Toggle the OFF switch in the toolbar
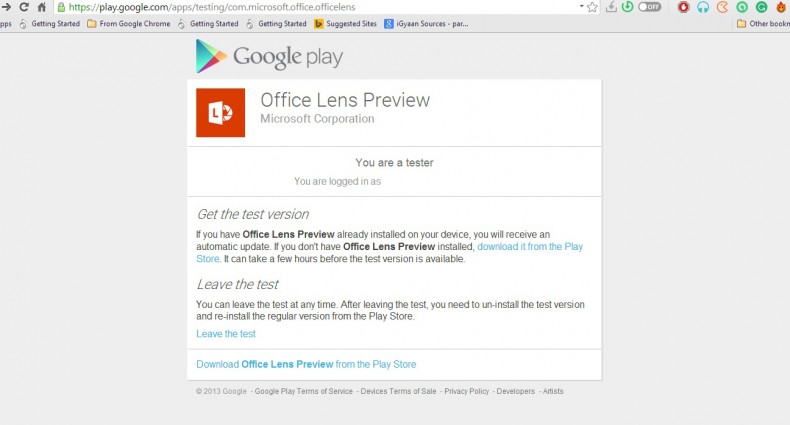The image size is (790, 425). (650, 6)
